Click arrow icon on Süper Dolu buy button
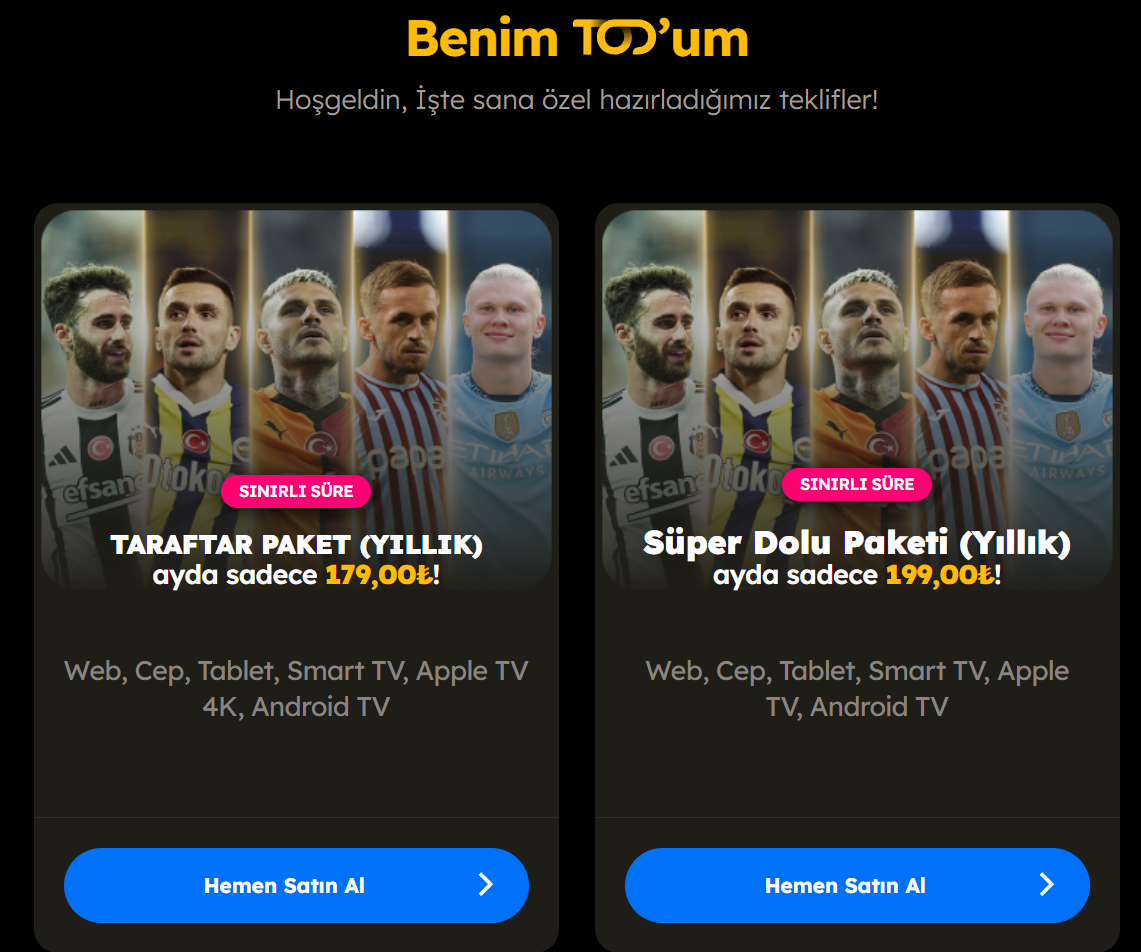This screenshot has width=1141, height=952. (1046, 884)
